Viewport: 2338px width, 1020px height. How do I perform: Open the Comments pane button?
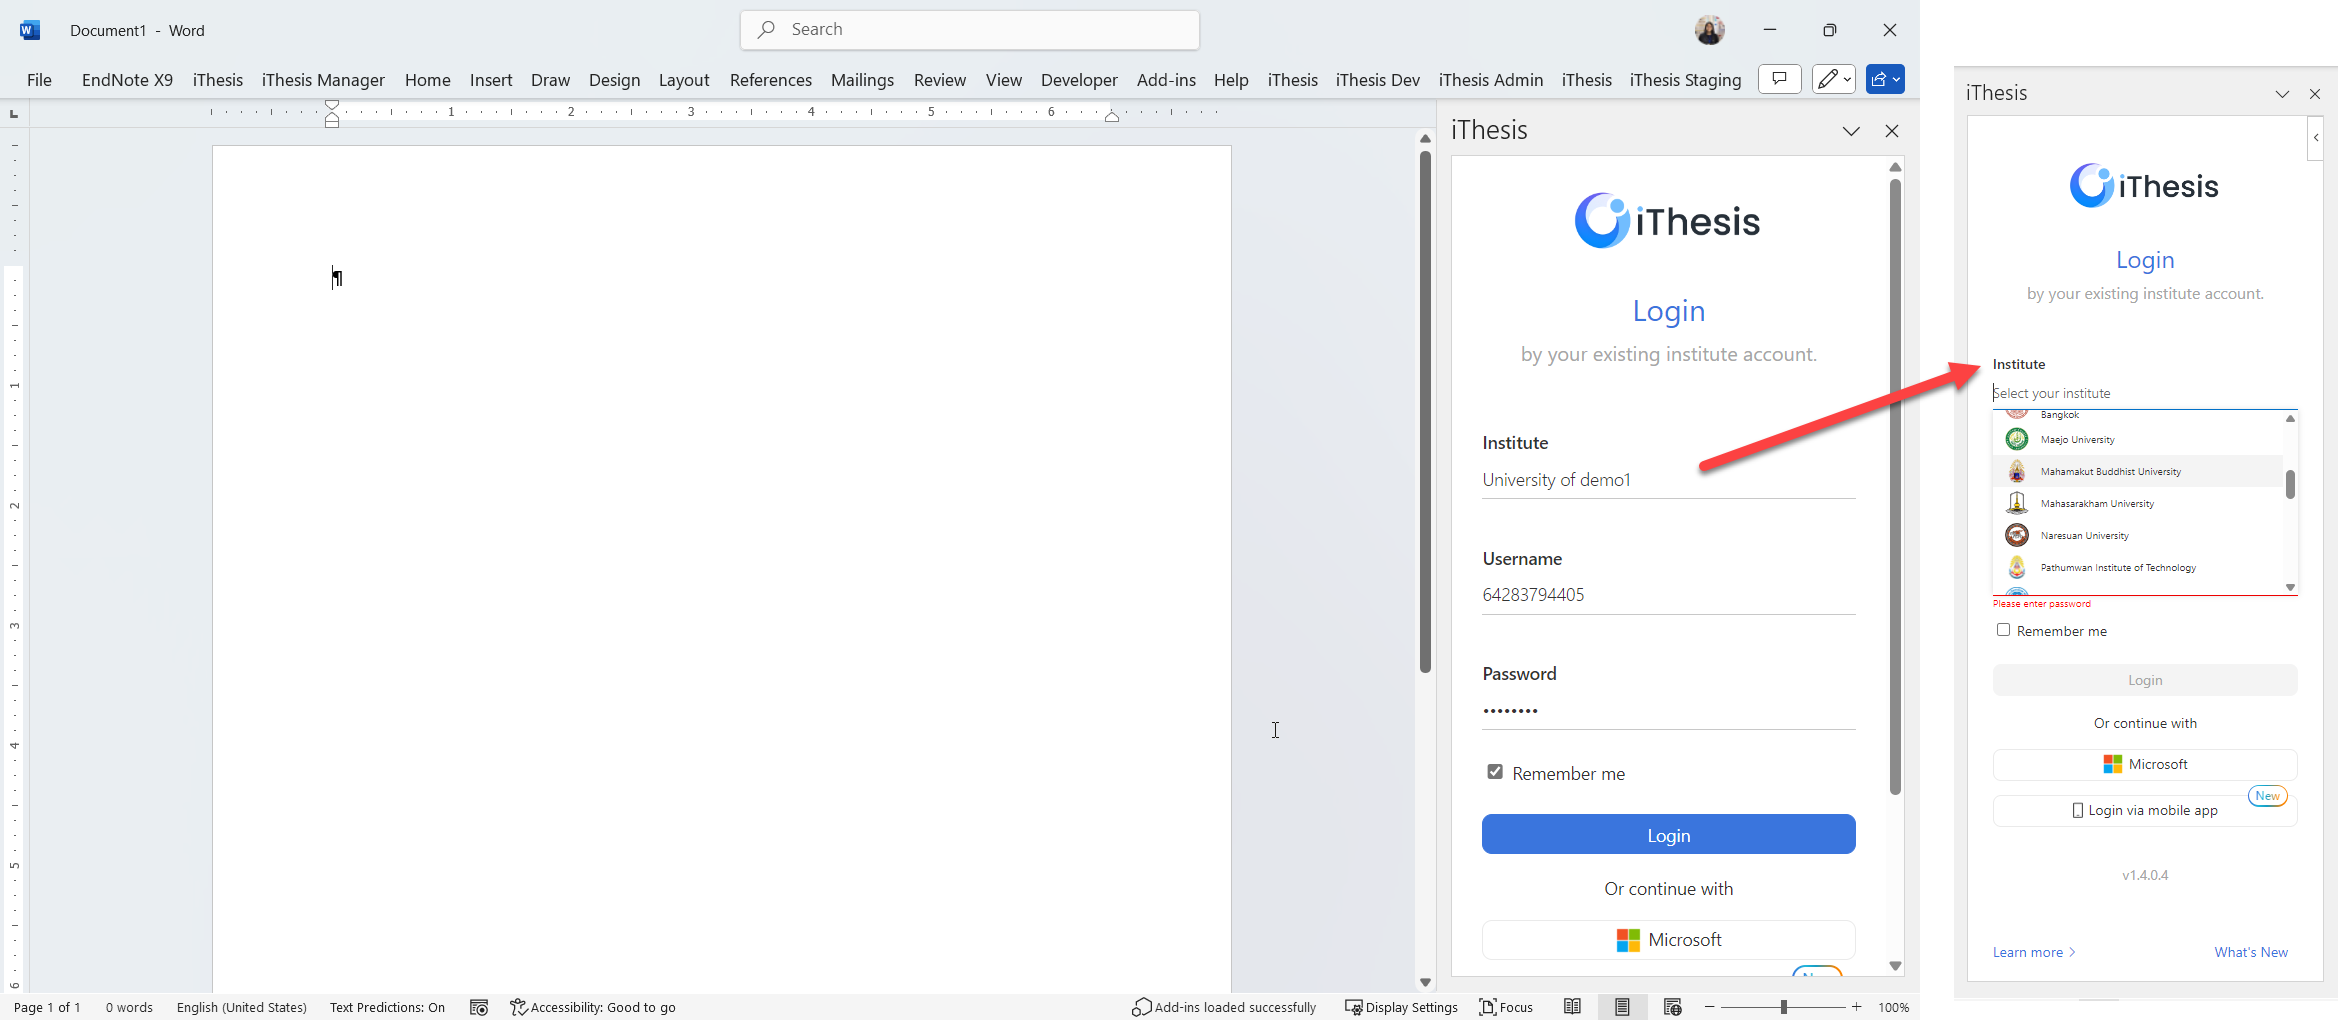1780,79
